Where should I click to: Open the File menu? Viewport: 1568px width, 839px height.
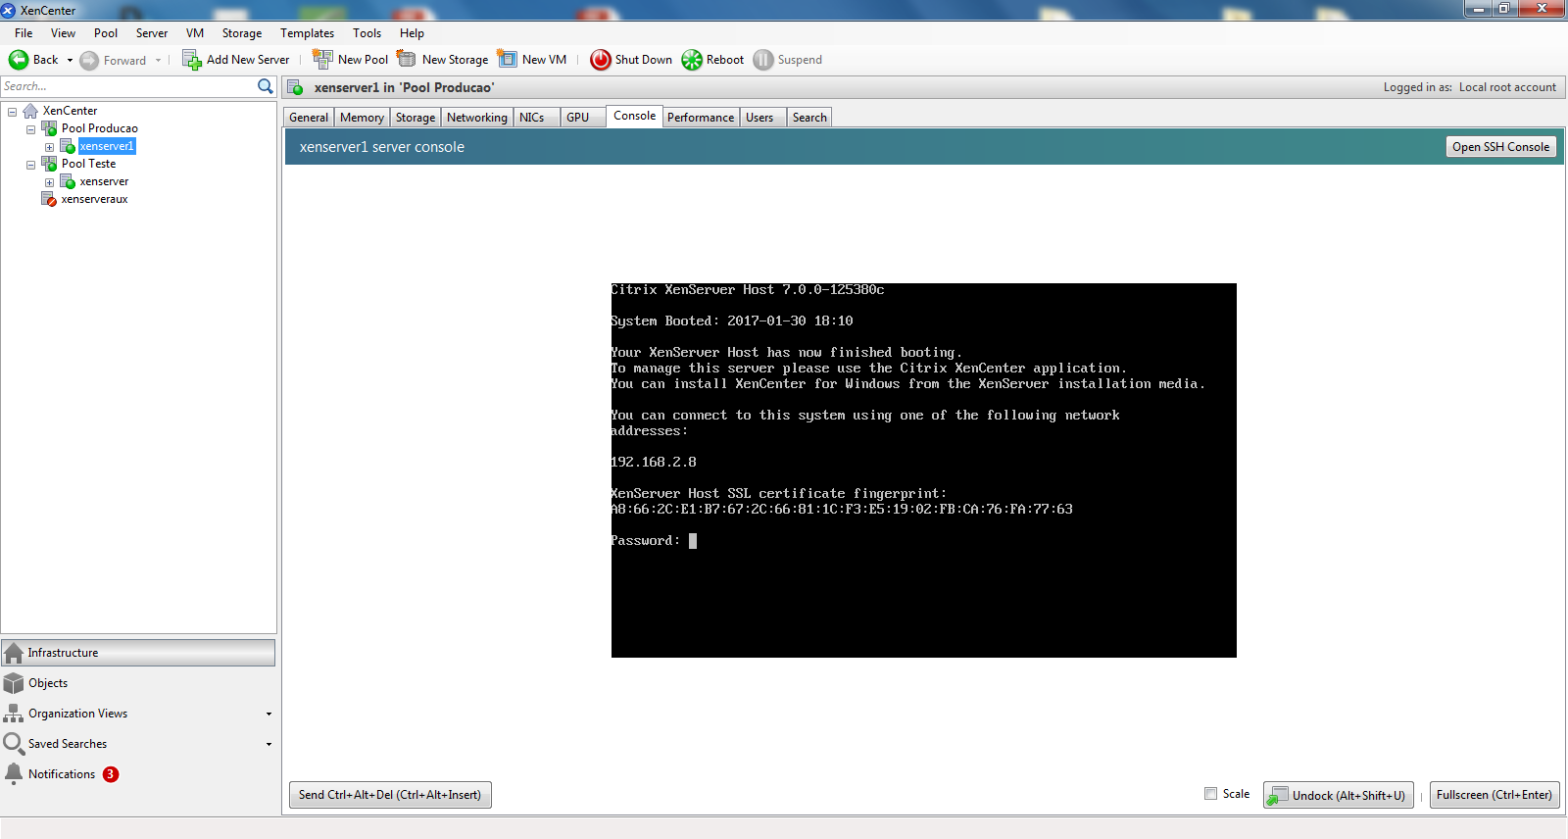click(x=23, y=33)
